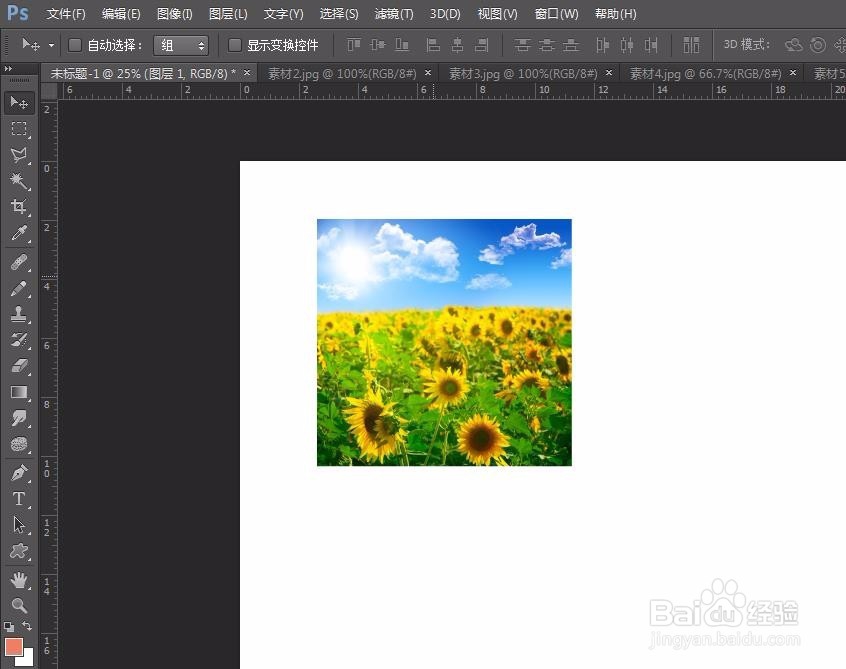Select the Pen tool
846x669 pixels.
19,473
